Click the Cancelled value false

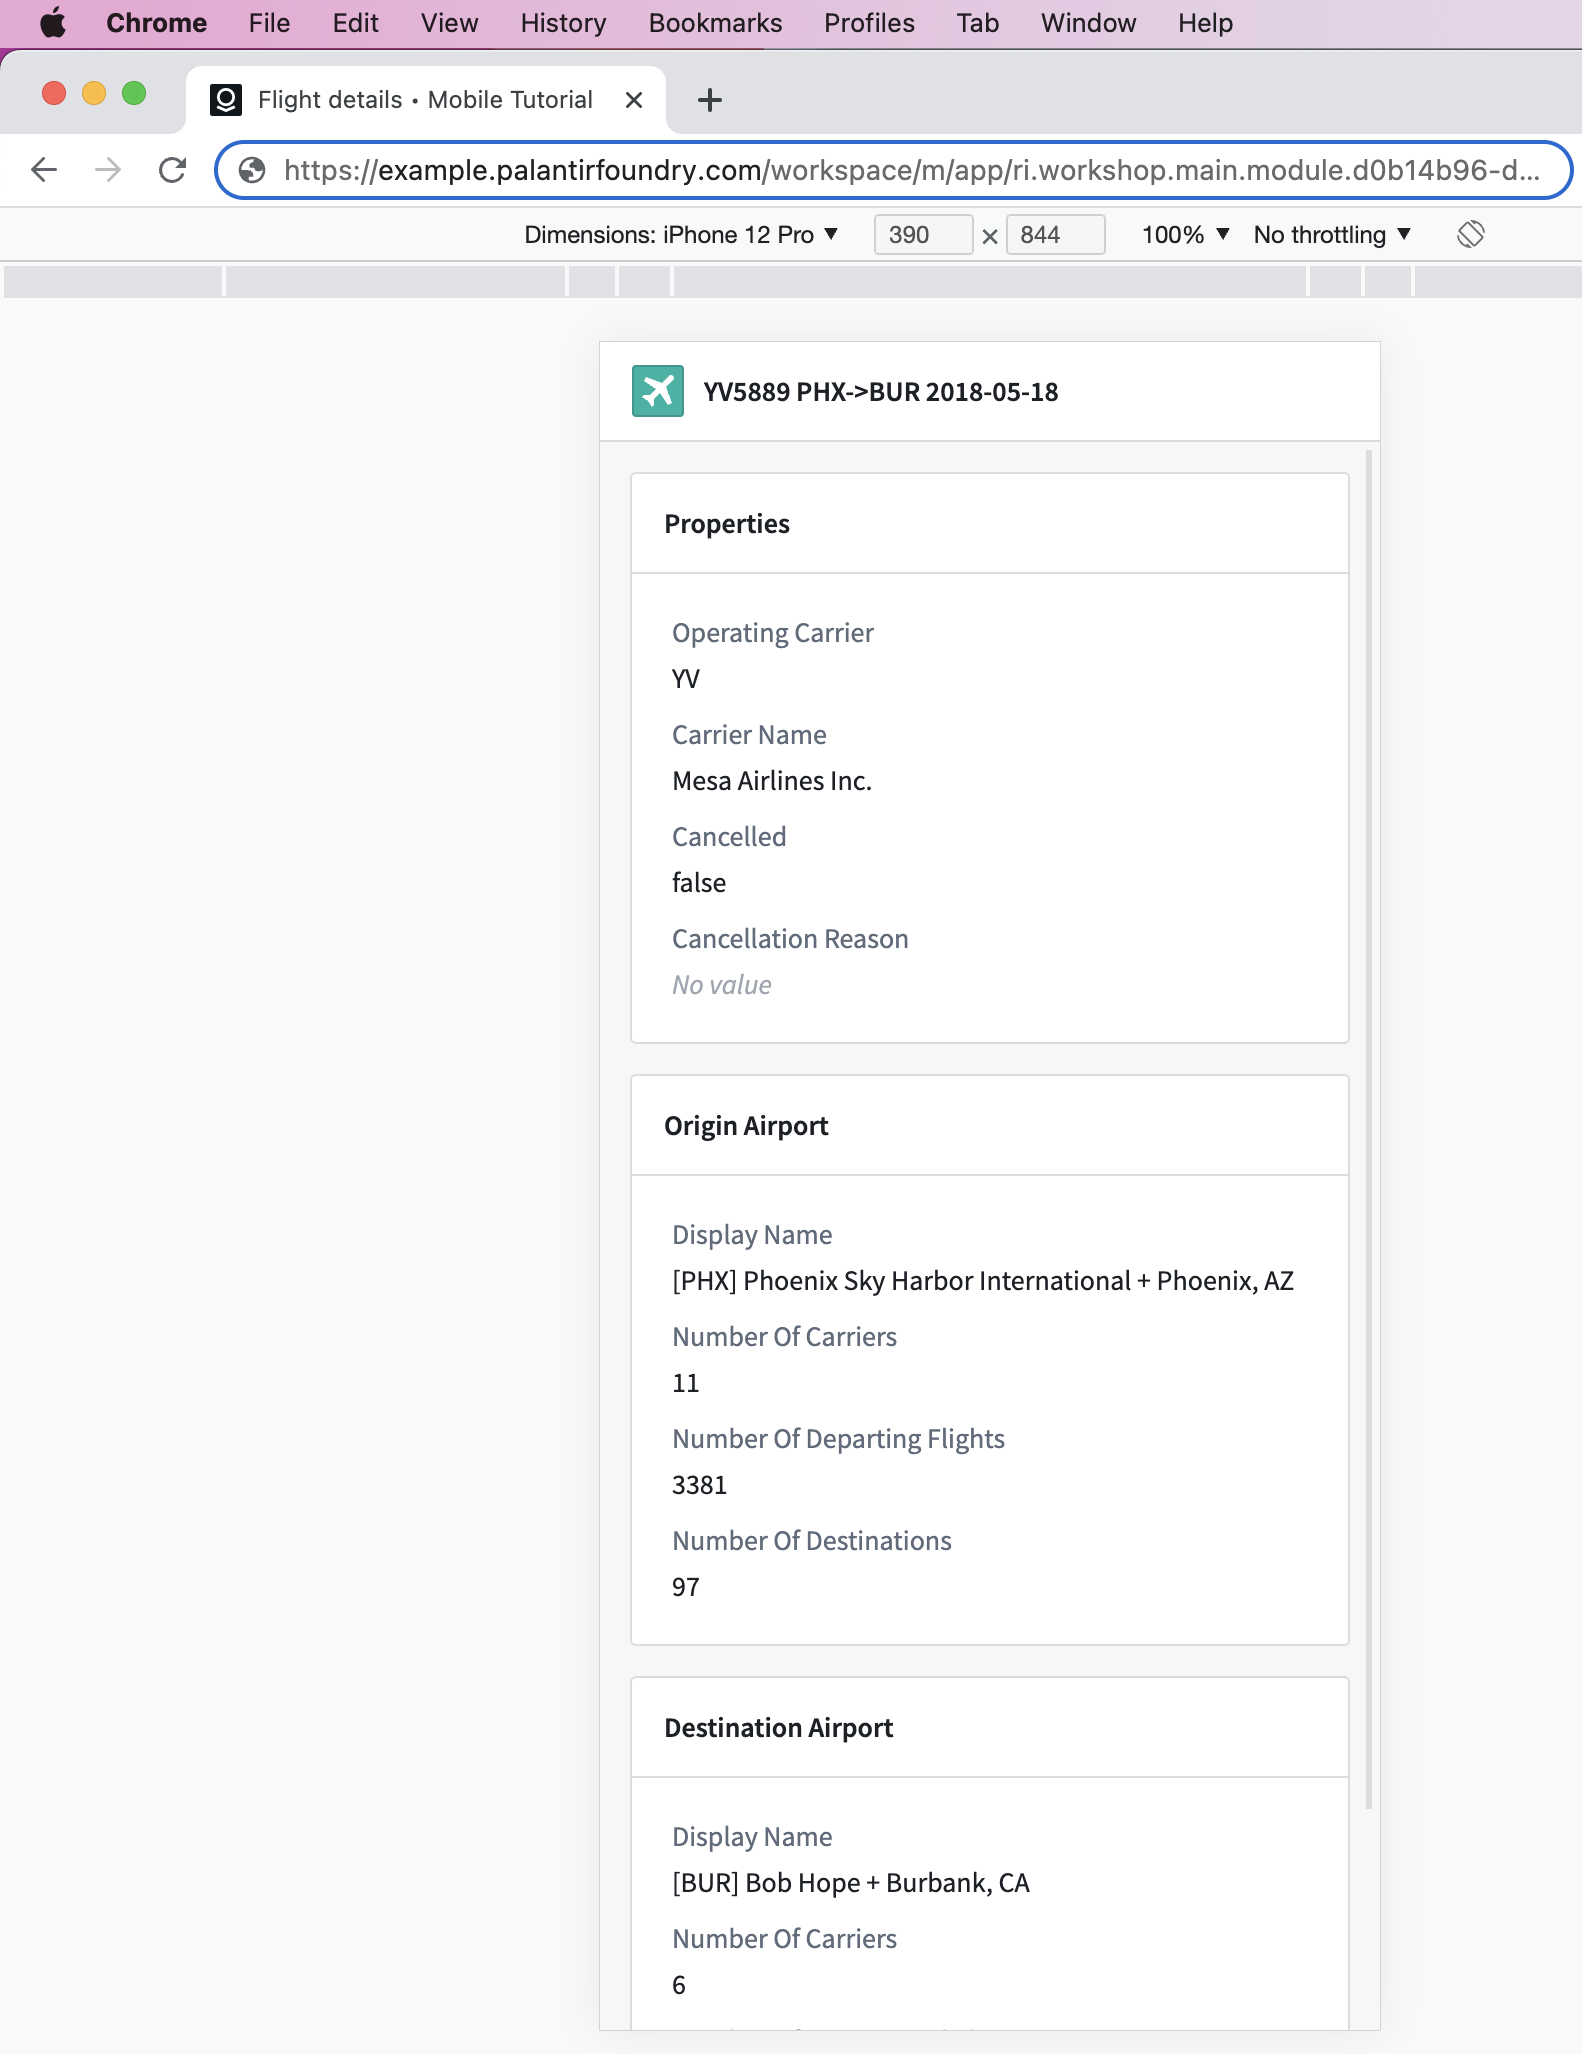point(699,883)
